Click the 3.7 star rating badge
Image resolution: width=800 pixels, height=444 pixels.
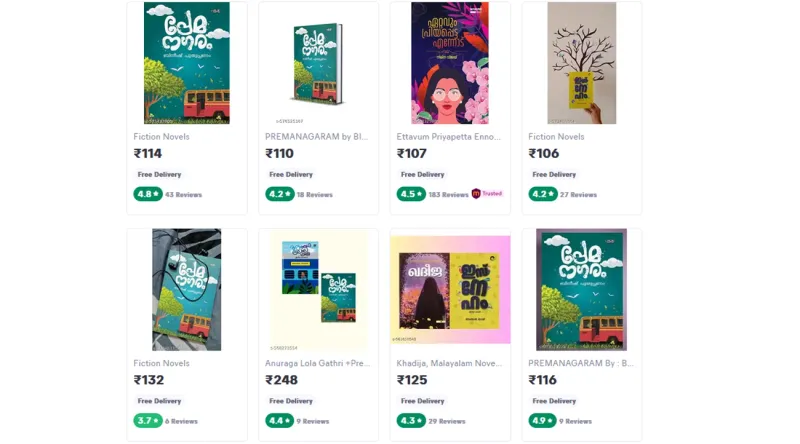pyautogui.click(x=148, y=421)
